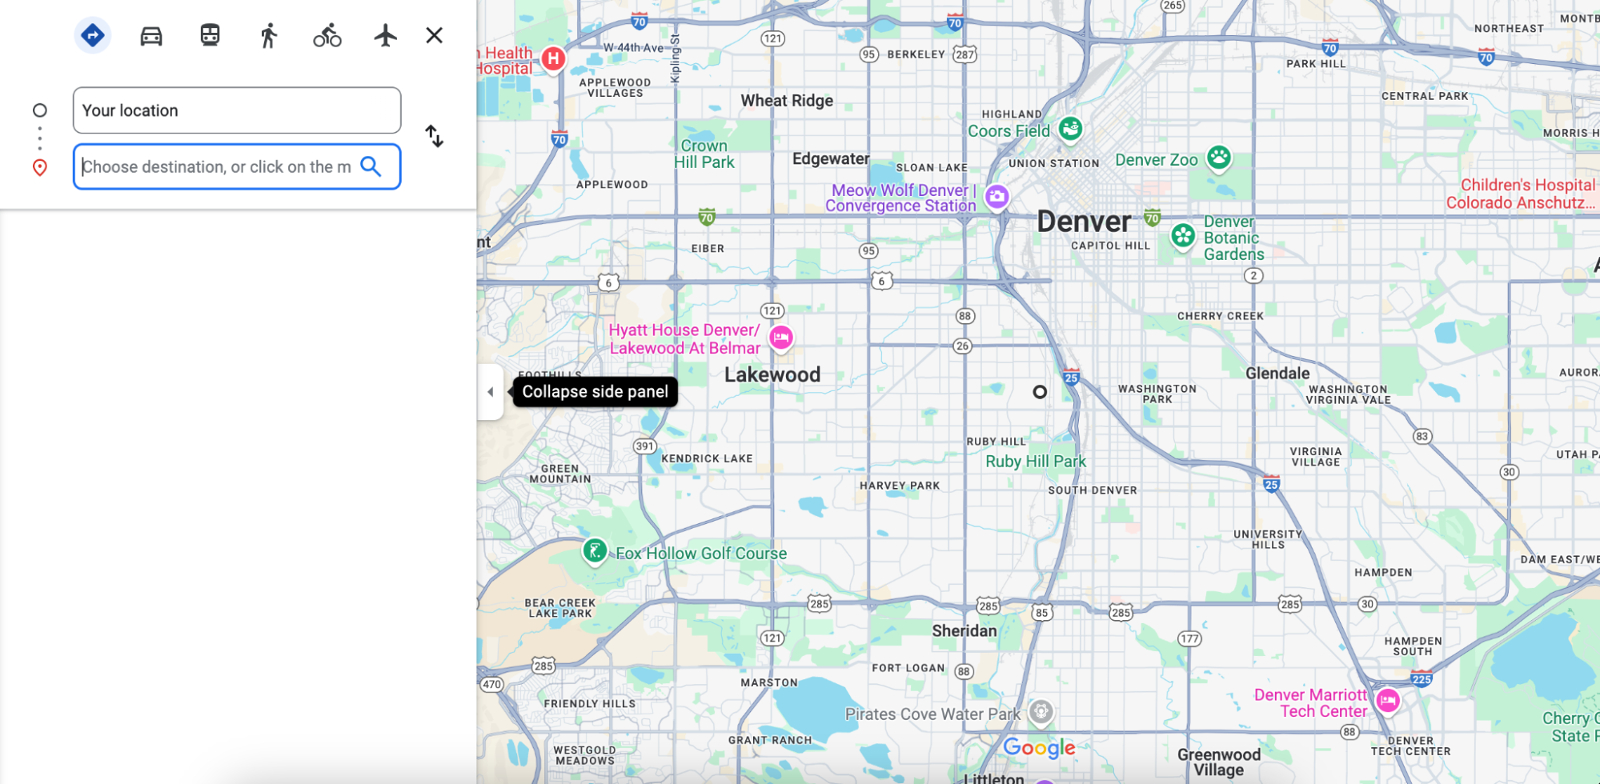Click the Fox Hollow Golf Course marker

[595, 551]
